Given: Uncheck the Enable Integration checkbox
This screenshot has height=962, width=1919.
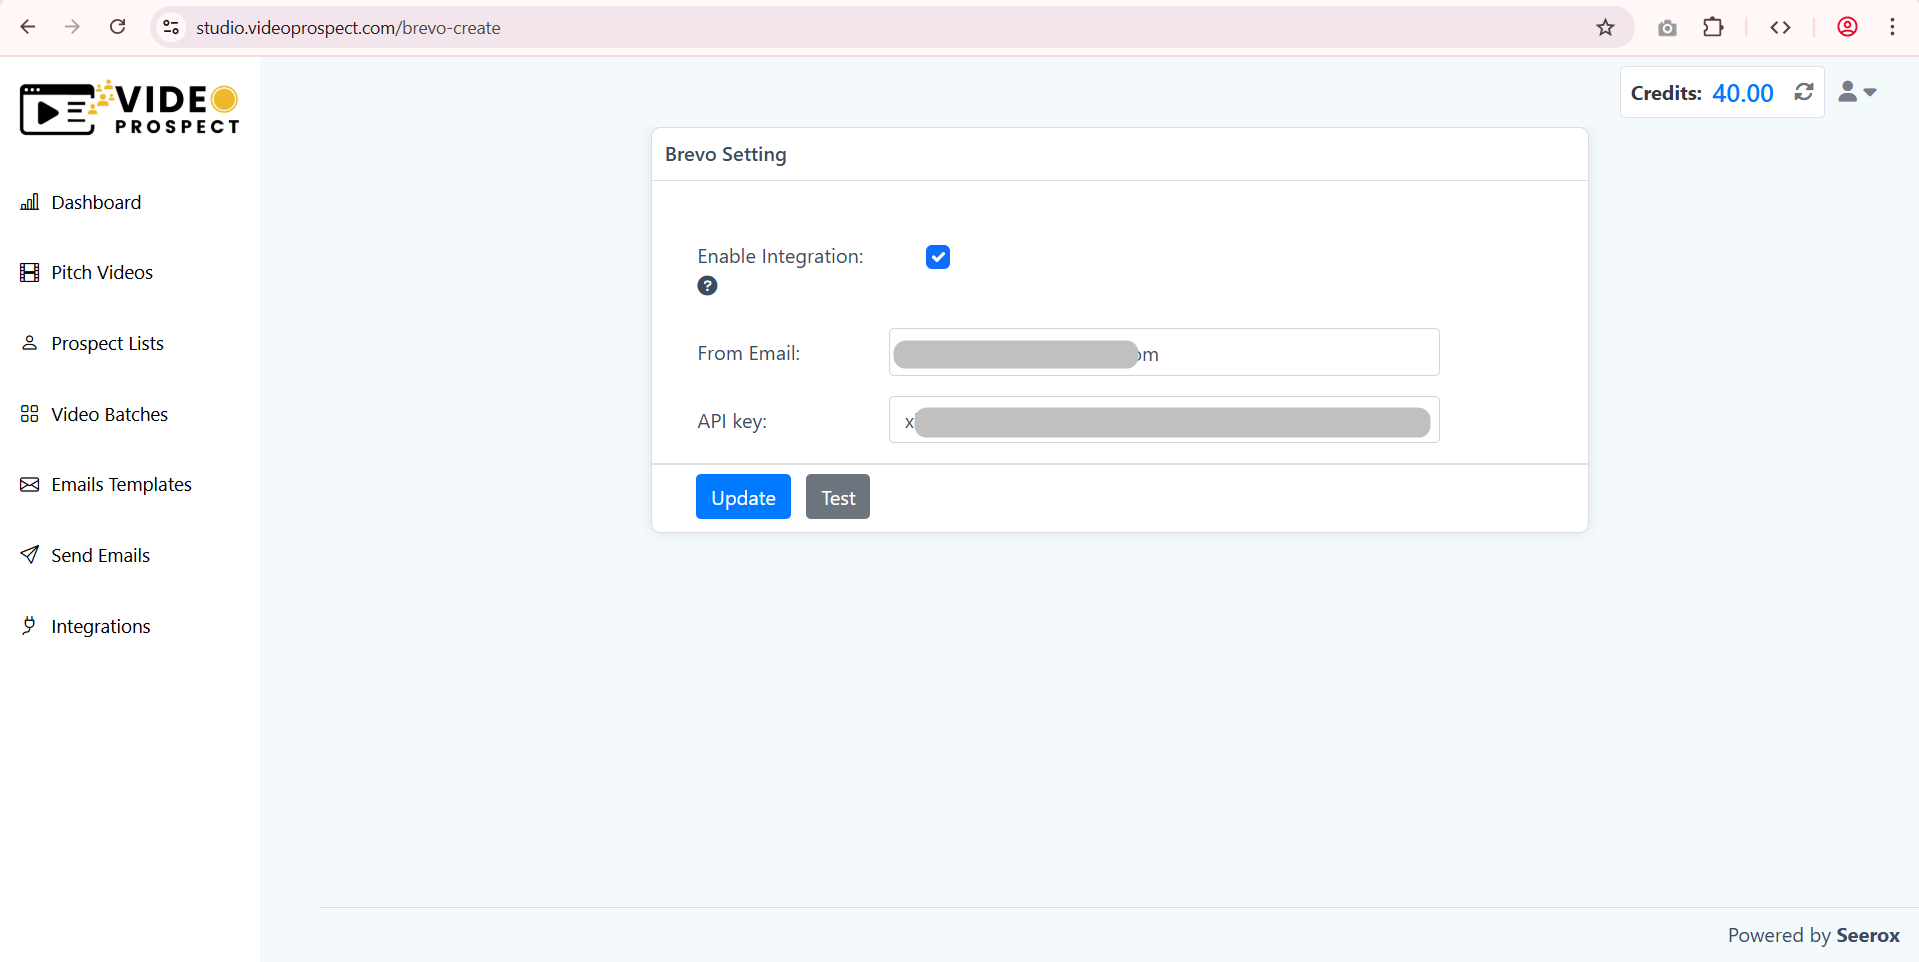Looking at the screenshot, I should click(x=937, y=257).
